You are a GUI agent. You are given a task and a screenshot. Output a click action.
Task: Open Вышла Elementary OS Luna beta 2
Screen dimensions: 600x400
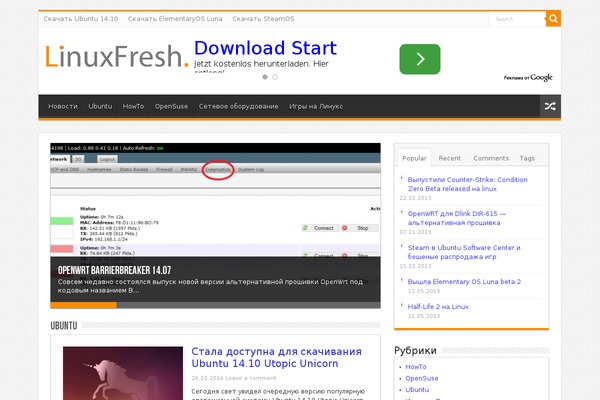click(464, 282)
